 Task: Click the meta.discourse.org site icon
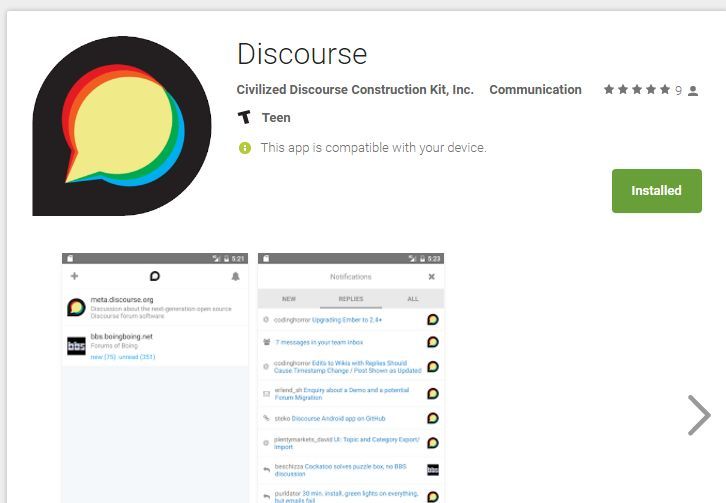coord(76,307)
